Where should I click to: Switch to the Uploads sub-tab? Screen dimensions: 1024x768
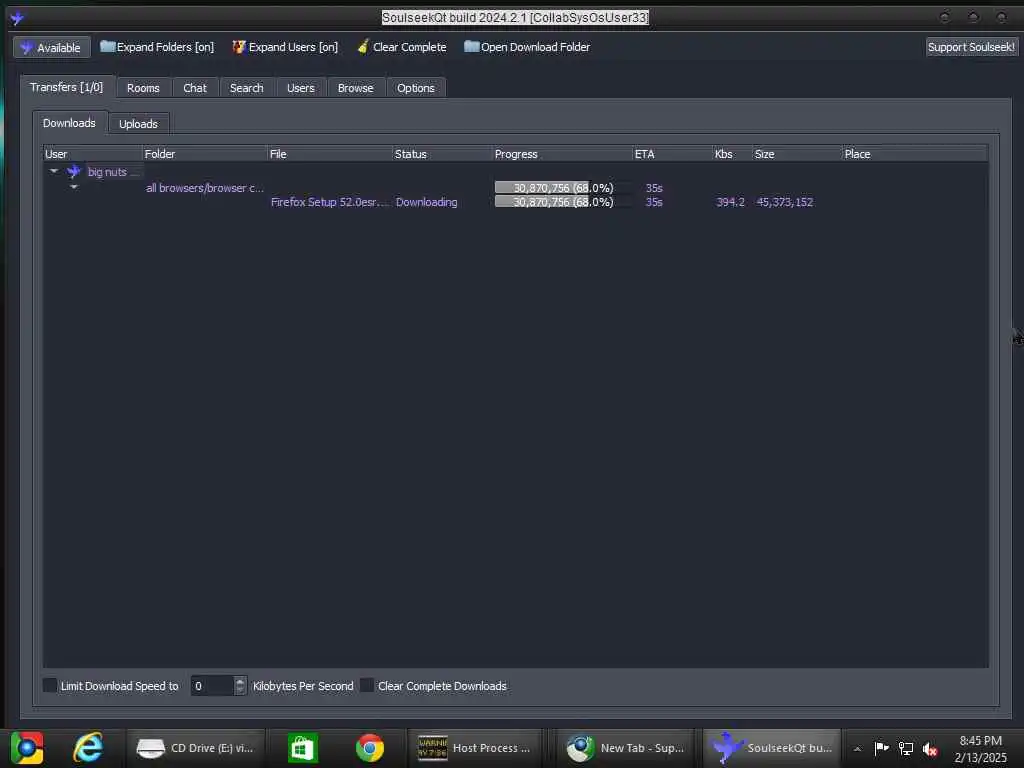138,124
